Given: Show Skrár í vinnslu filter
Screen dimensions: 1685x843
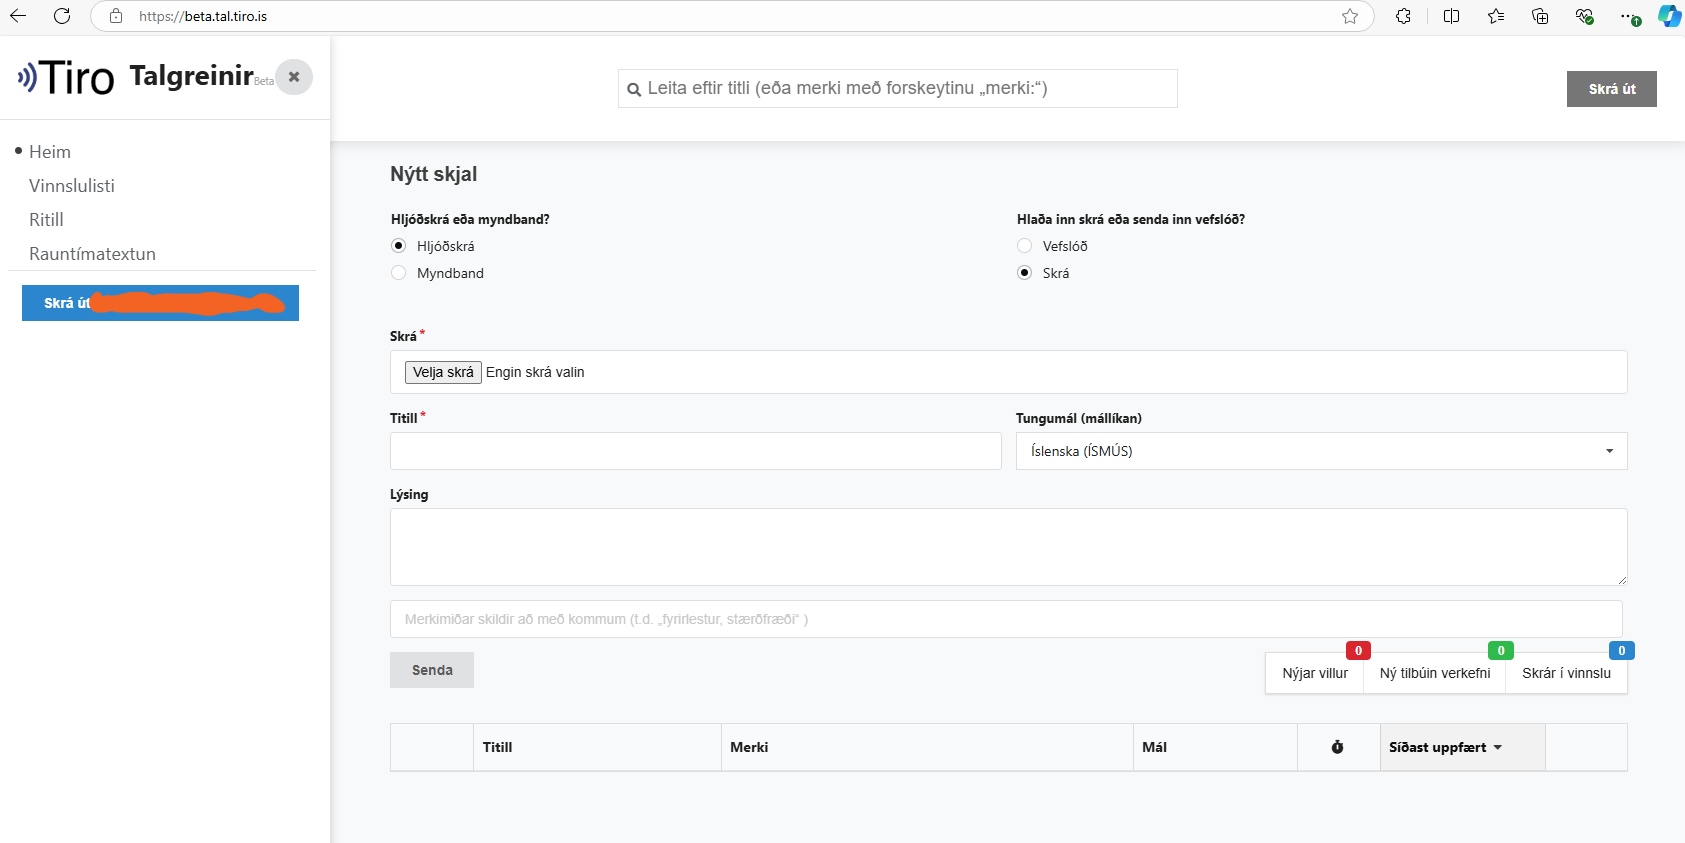Looking at the screenshot, I should 1566,673.
